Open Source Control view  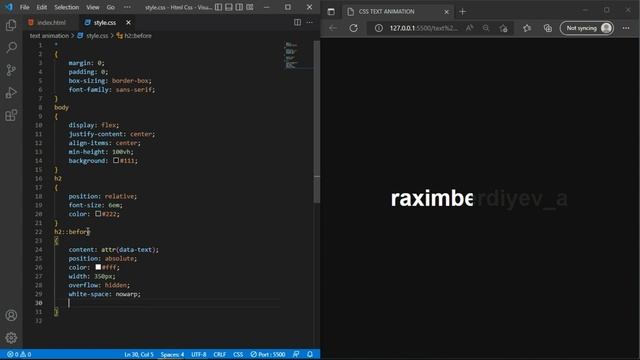click(x=11, y=70)
